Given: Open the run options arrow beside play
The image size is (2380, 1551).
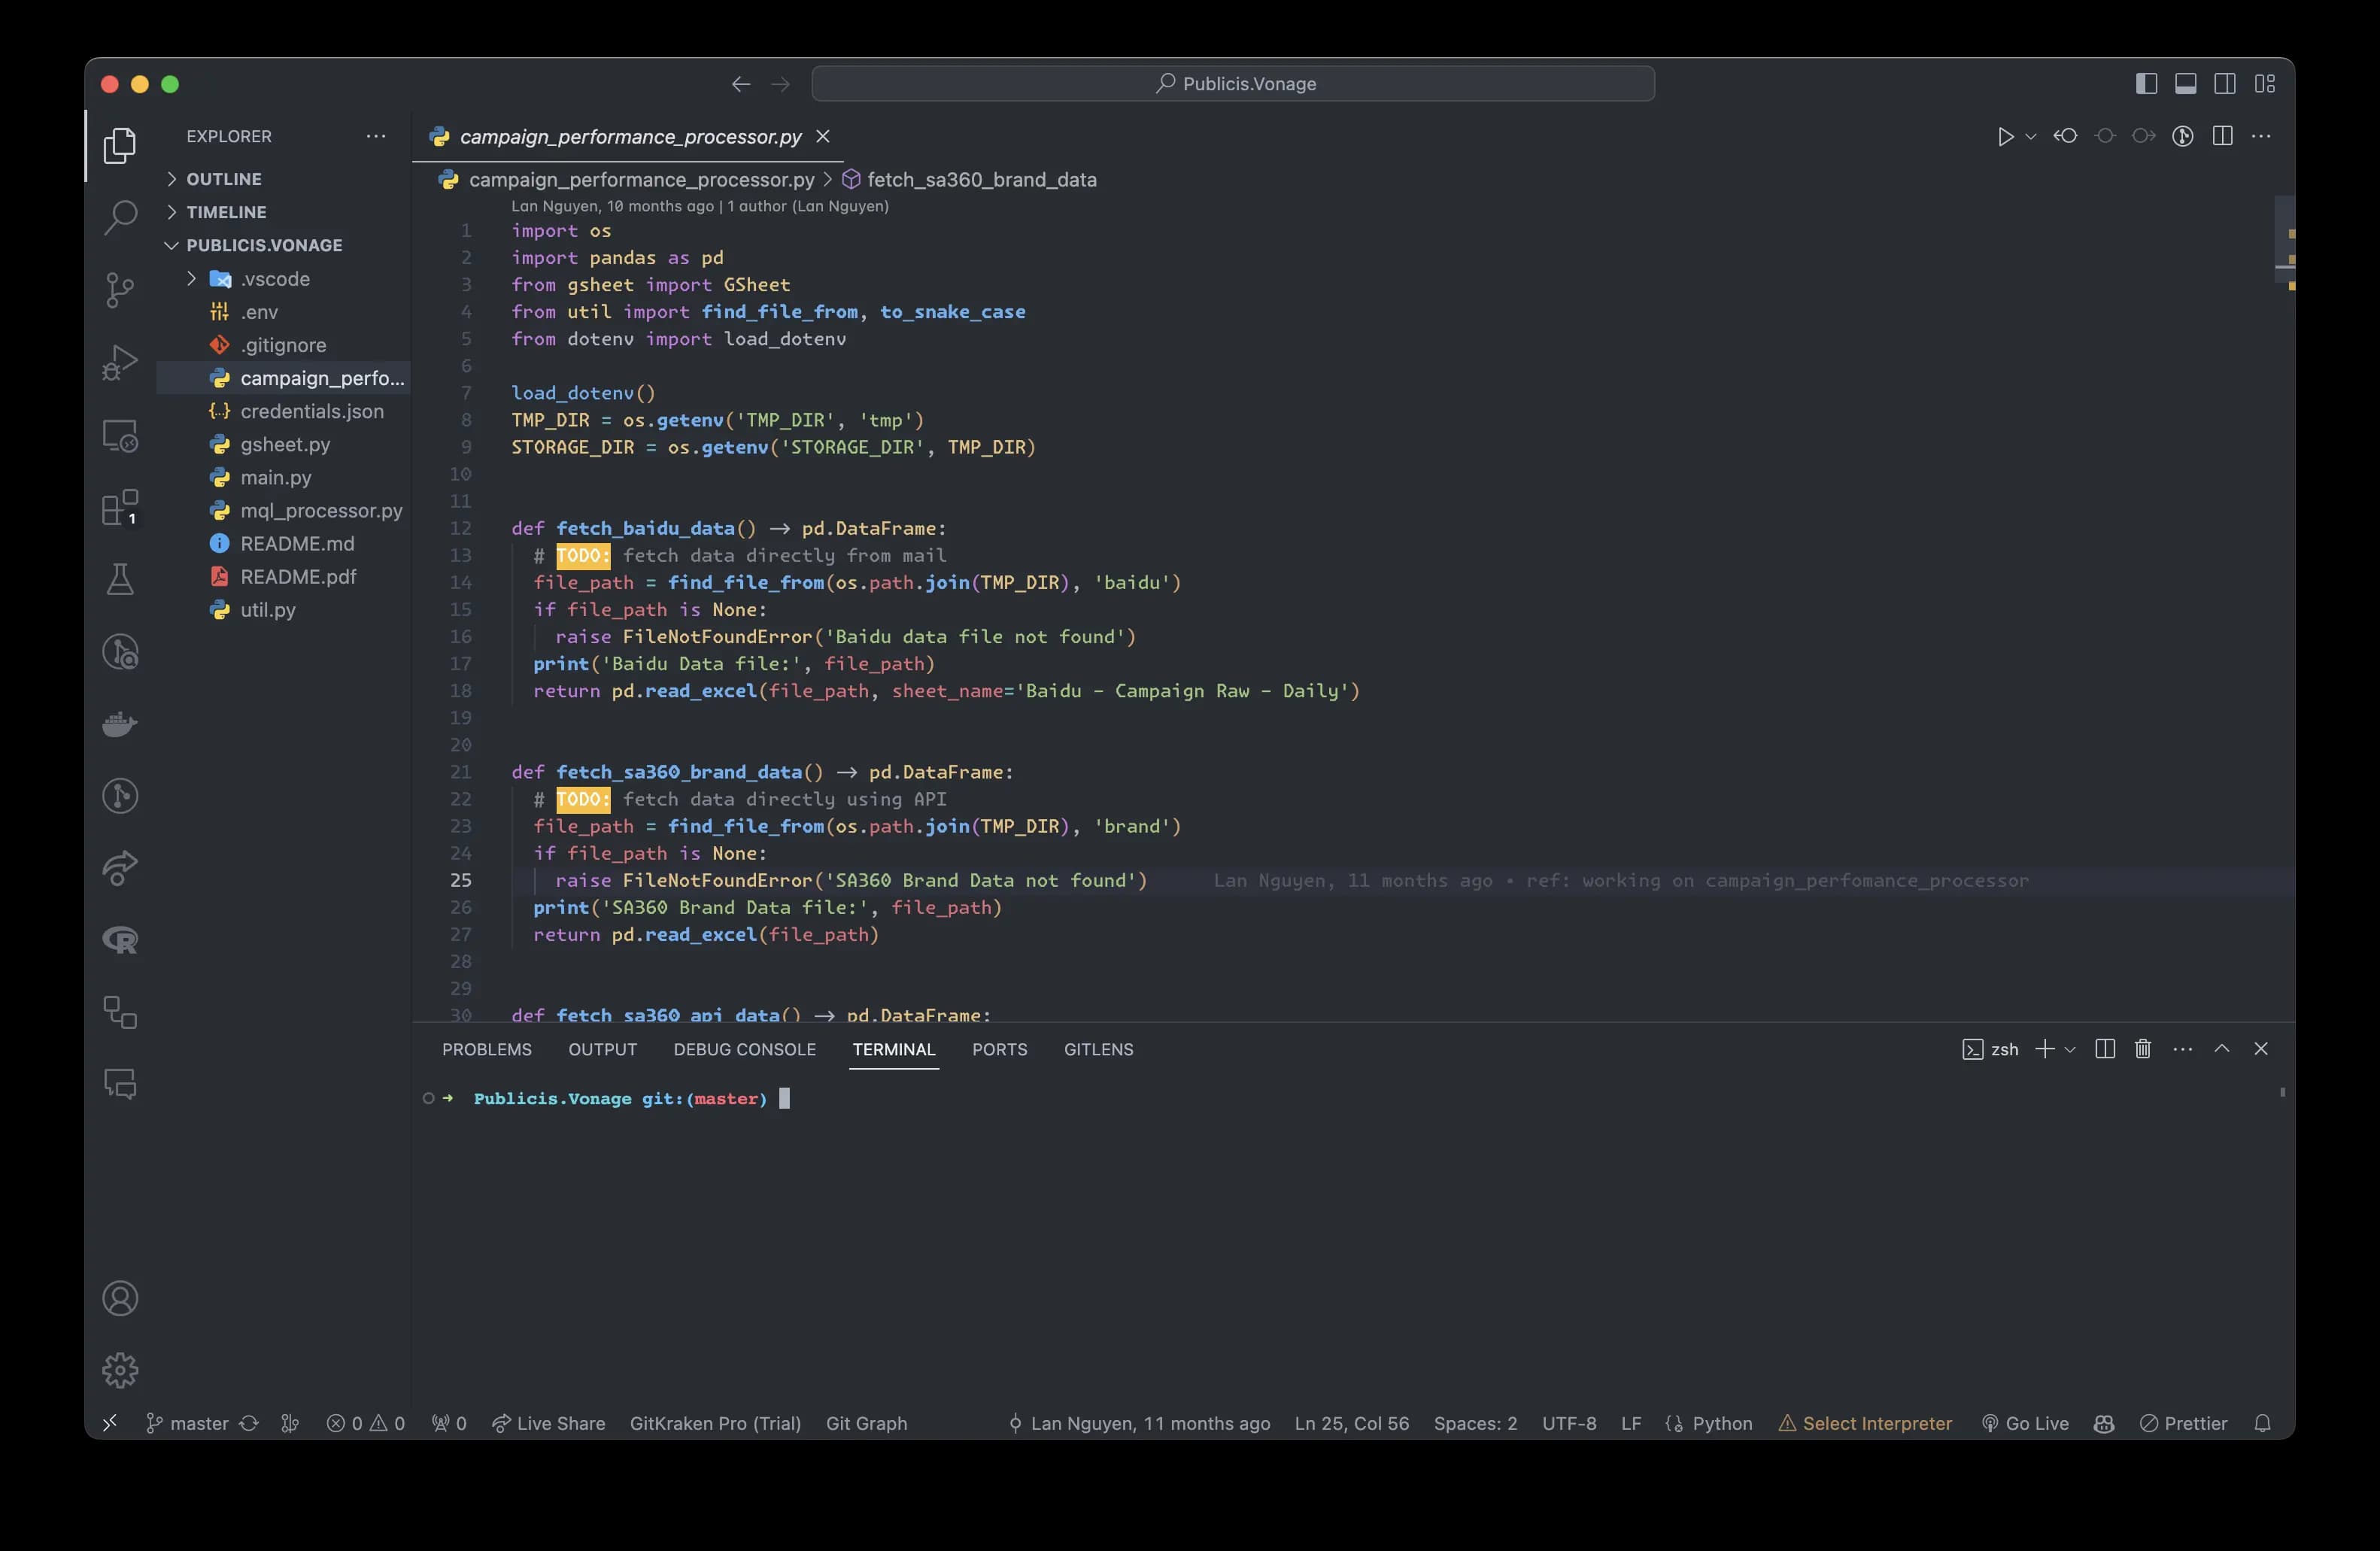Looking at the screenshot, I should 2031,137.
